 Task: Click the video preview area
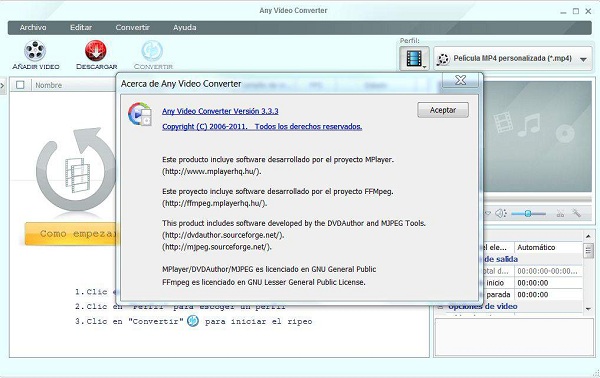pos(538,136)
